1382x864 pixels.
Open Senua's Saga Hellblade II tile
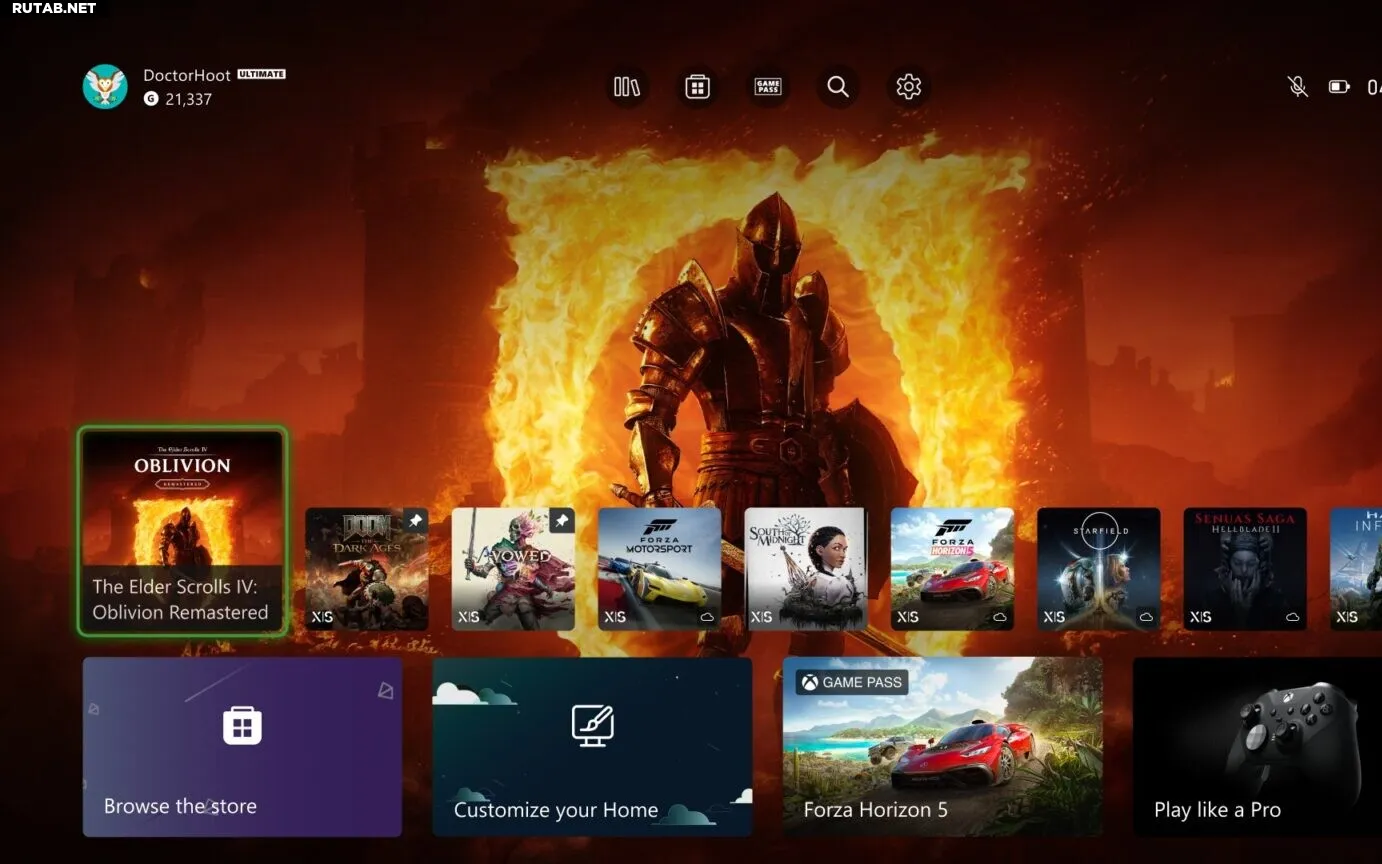(x=1245, y=569)
